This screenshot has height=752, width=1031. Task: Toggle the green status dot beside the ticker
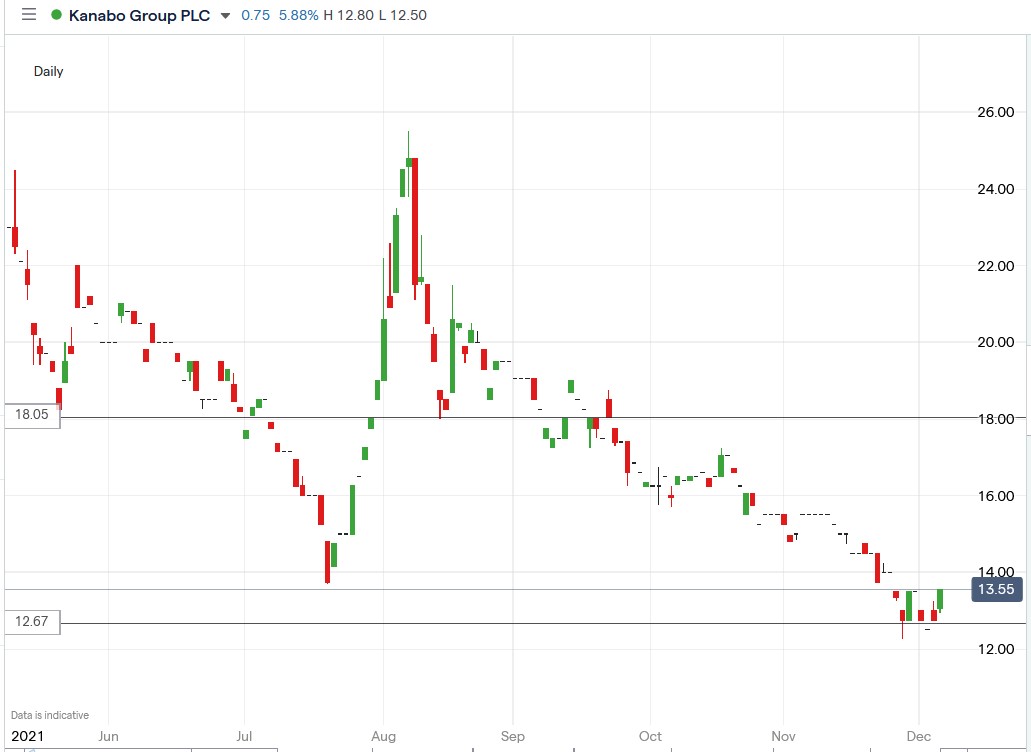(54, 15)
